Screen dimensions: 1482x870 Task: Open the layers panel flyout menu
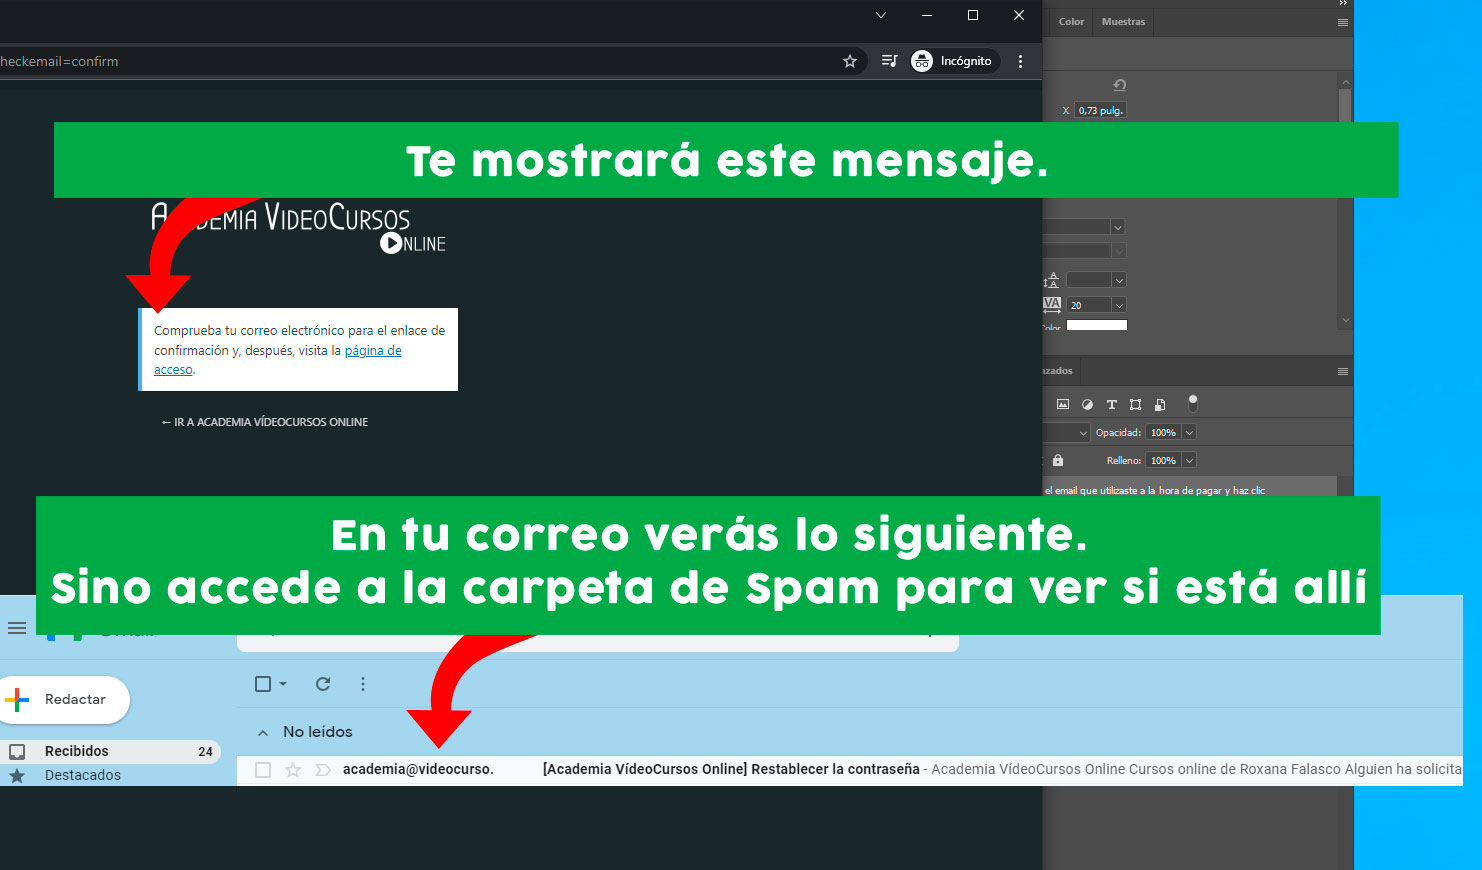click(1343, 371)
